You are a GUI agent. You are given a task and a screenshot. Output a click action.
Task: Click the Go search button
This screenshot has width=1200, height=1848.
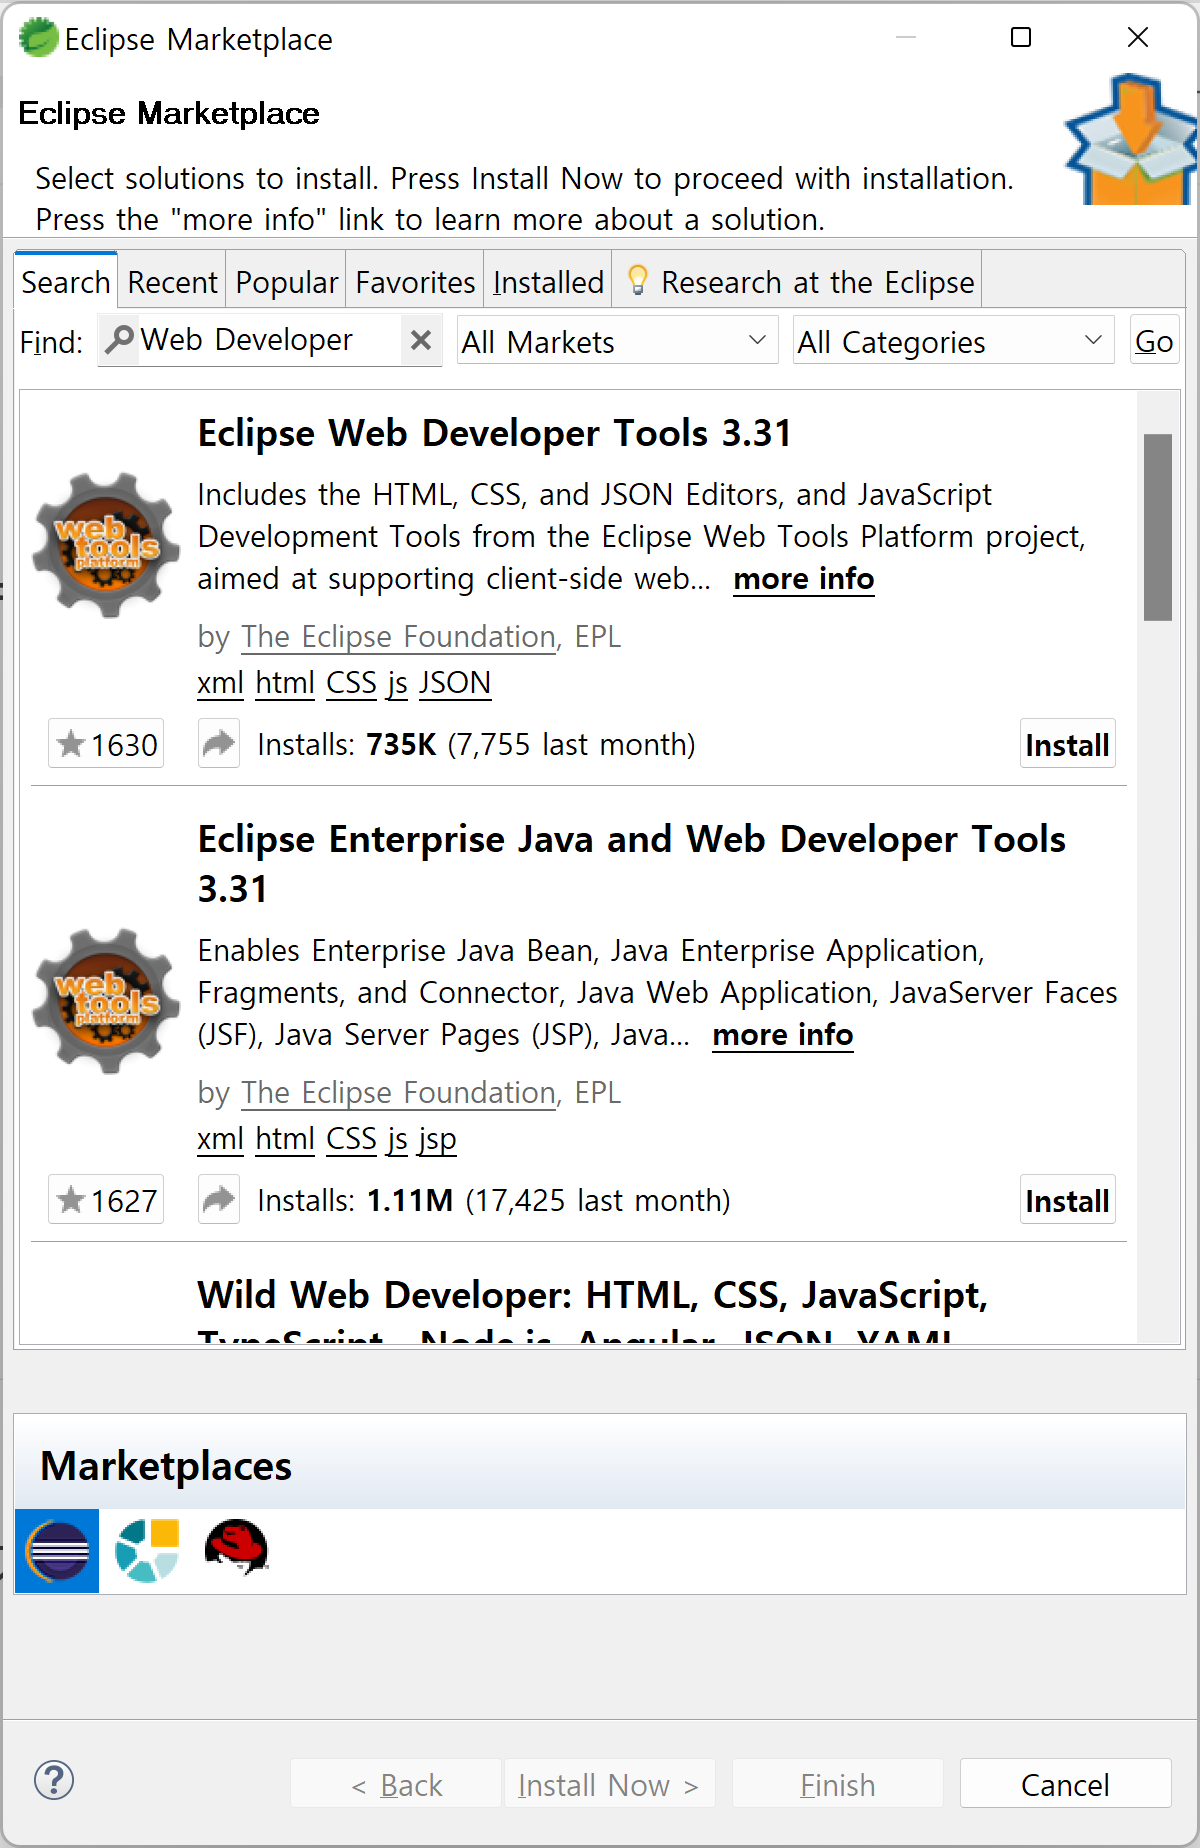(1154, 340)
